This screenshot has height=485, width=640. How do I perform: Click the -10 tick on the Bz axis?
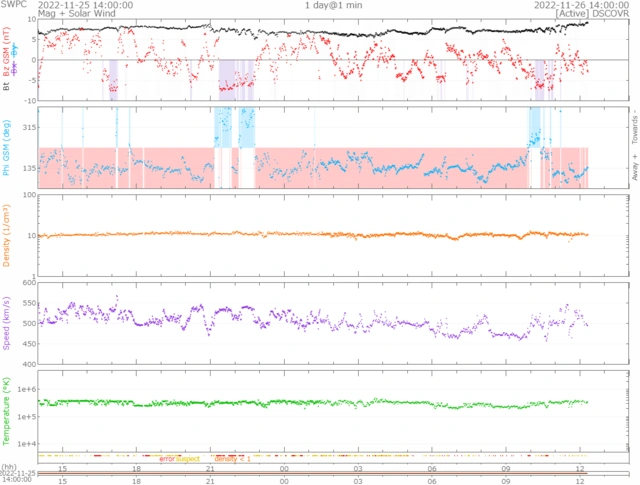31,100
